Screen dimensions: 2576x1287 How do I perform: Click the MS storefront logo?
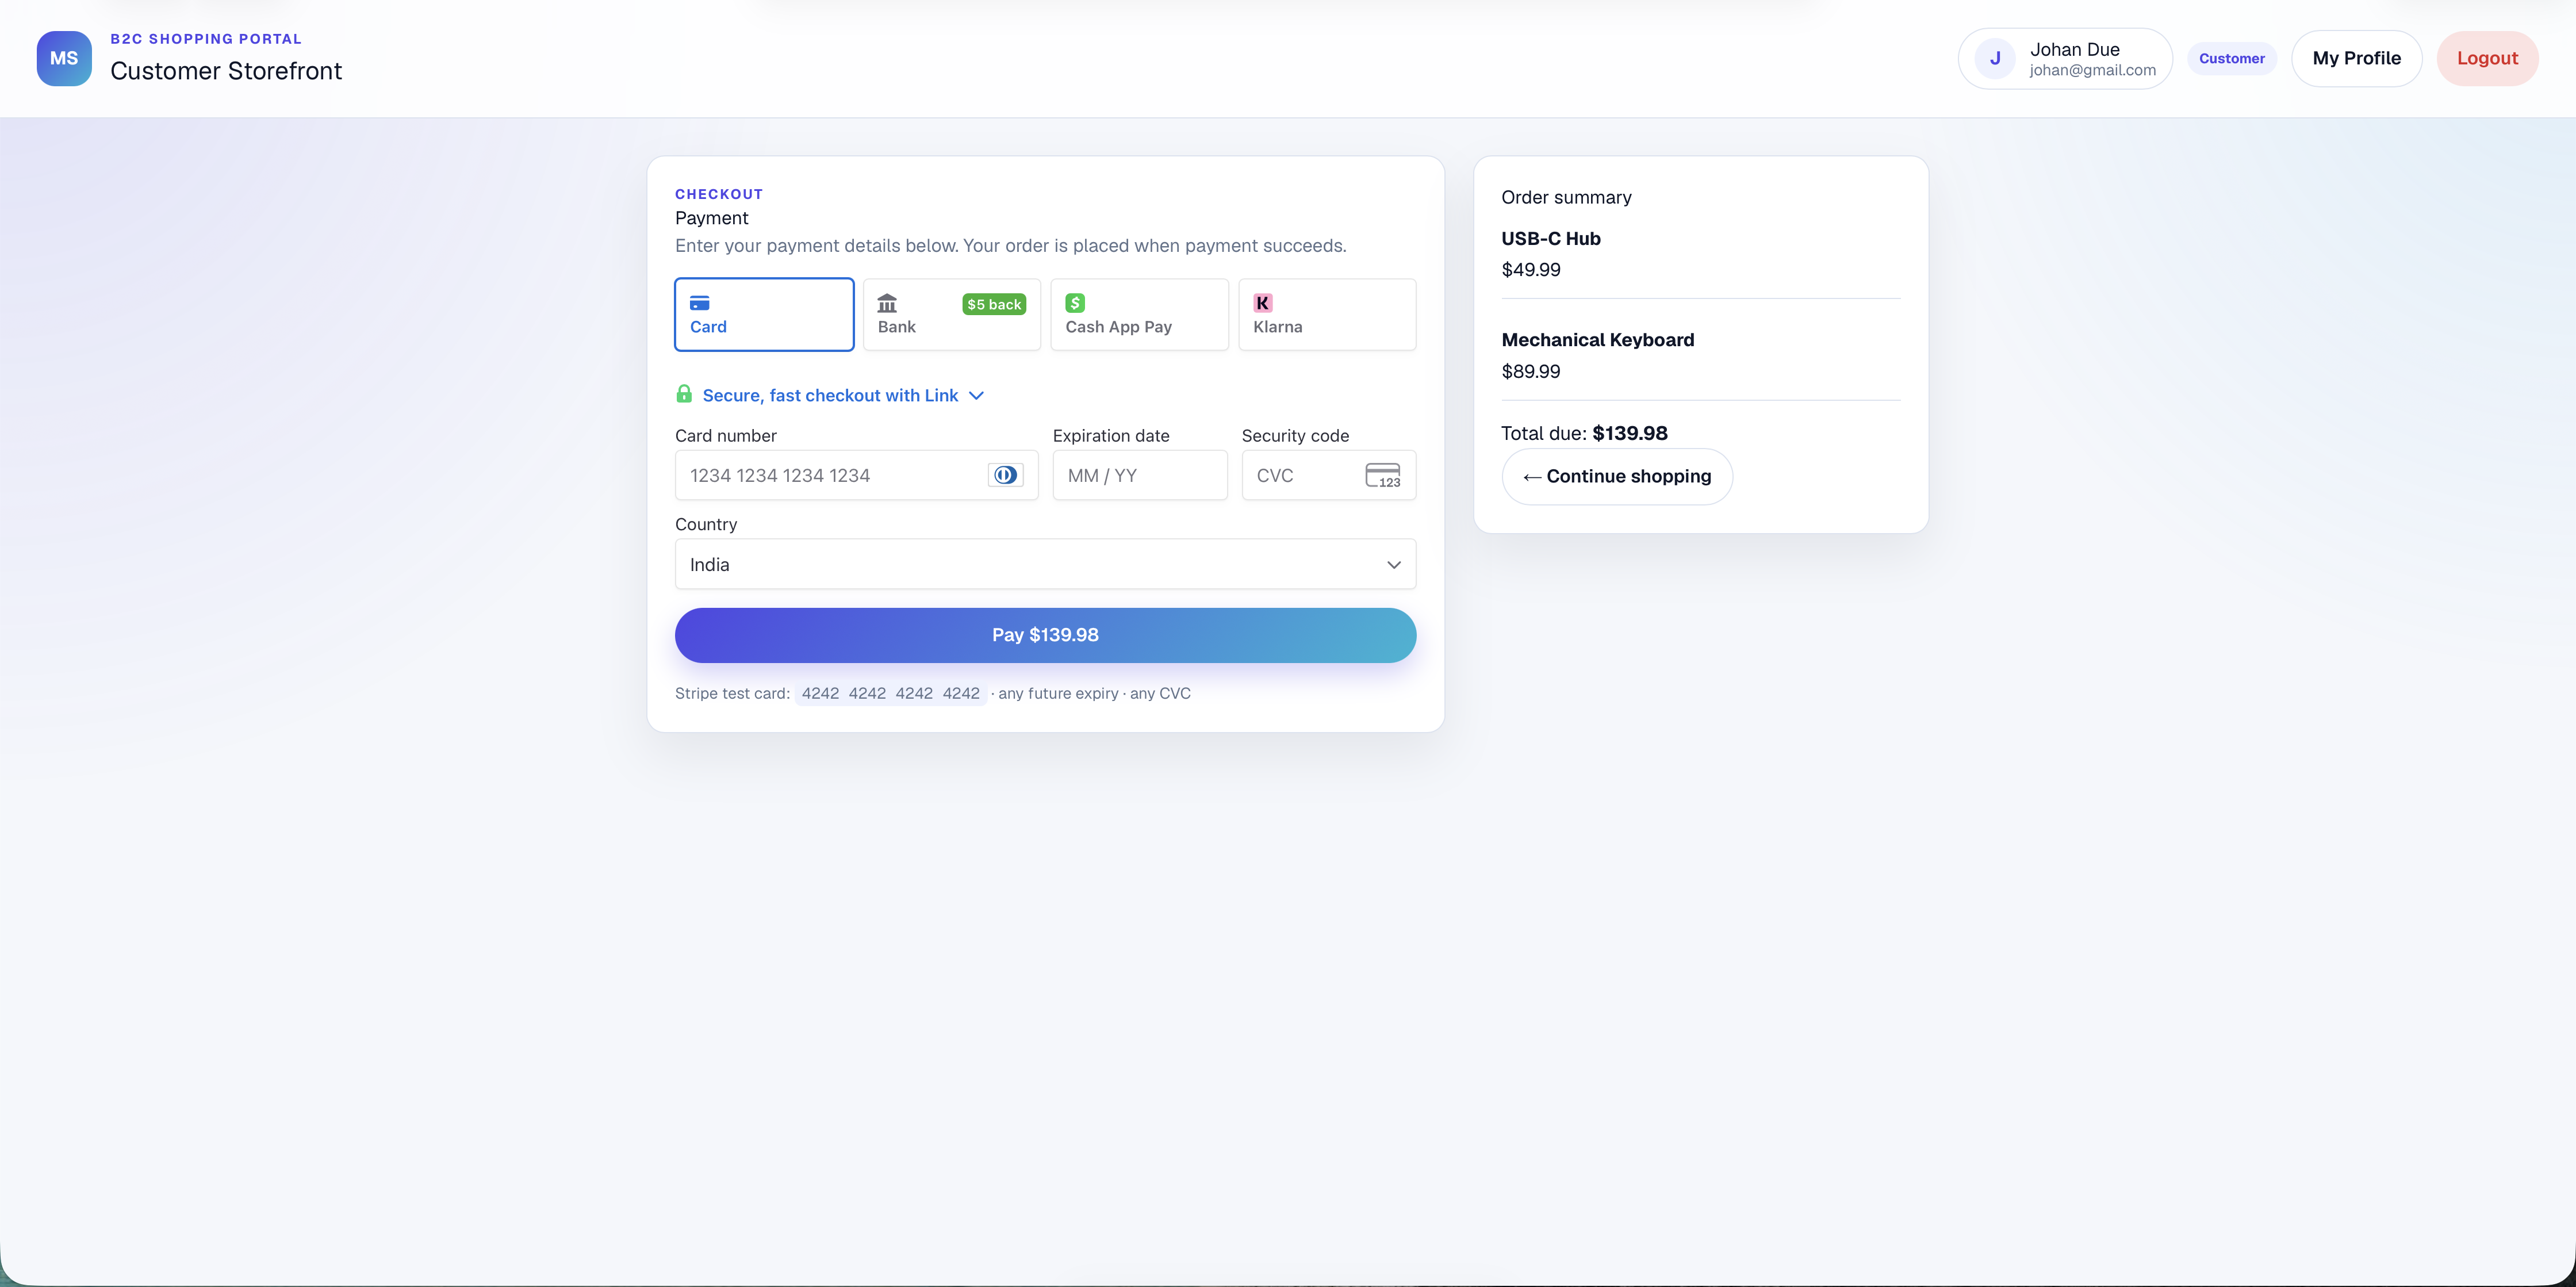pos(64,58)
